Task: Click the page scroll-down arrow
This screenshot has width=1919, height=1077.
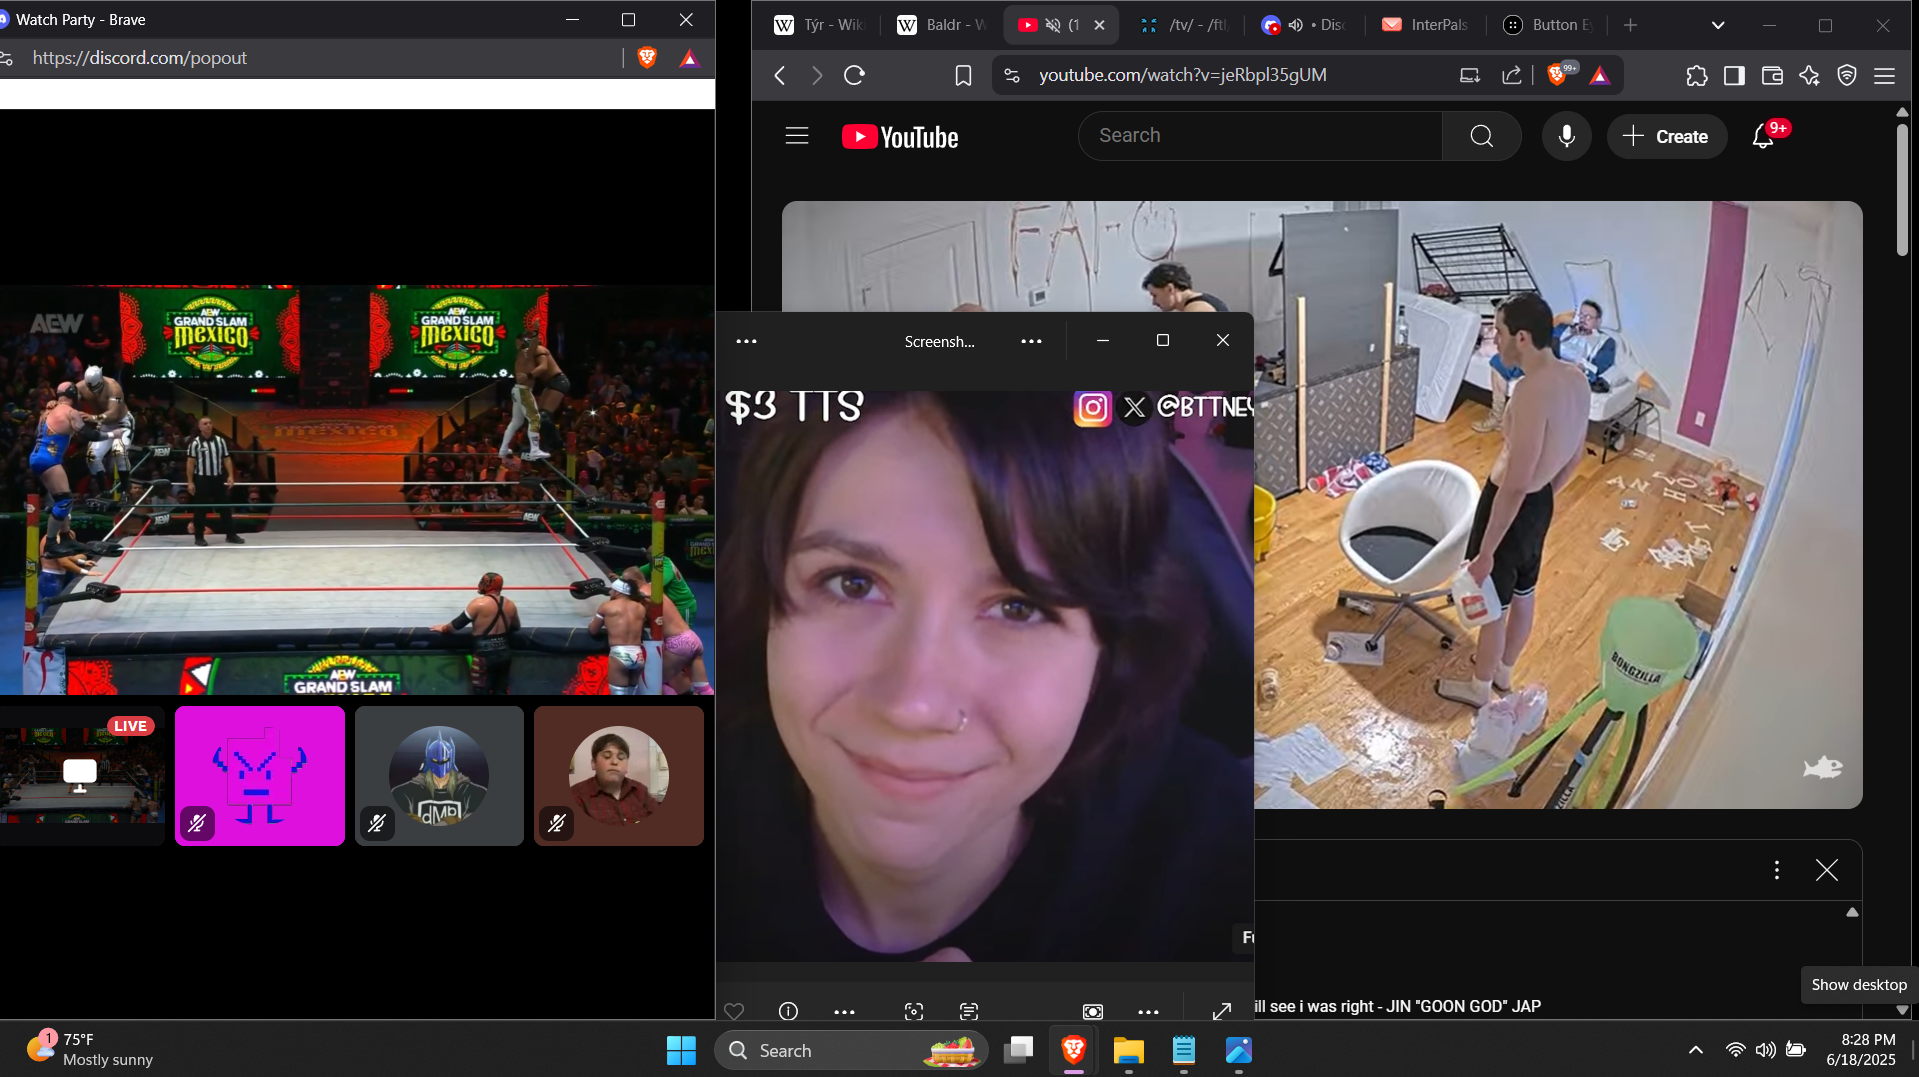Action: click(1902, 1010)
